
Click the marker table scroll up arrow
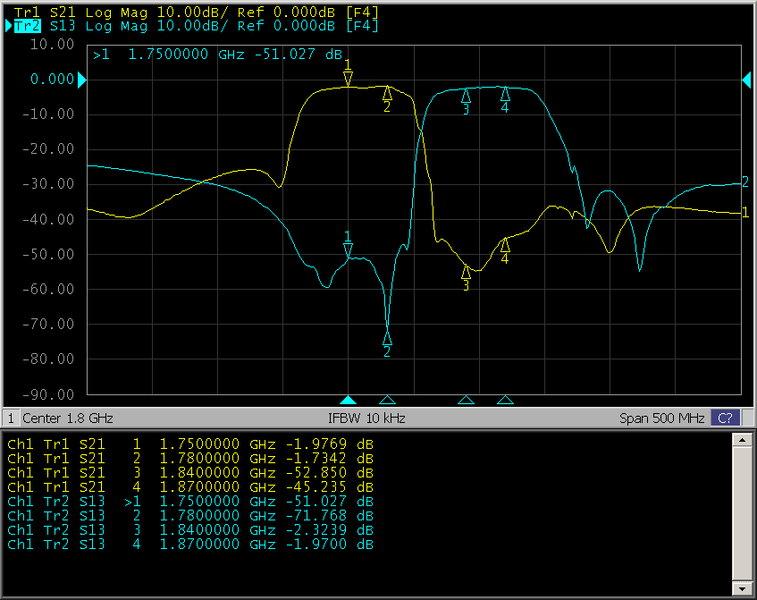click(741, 439)
